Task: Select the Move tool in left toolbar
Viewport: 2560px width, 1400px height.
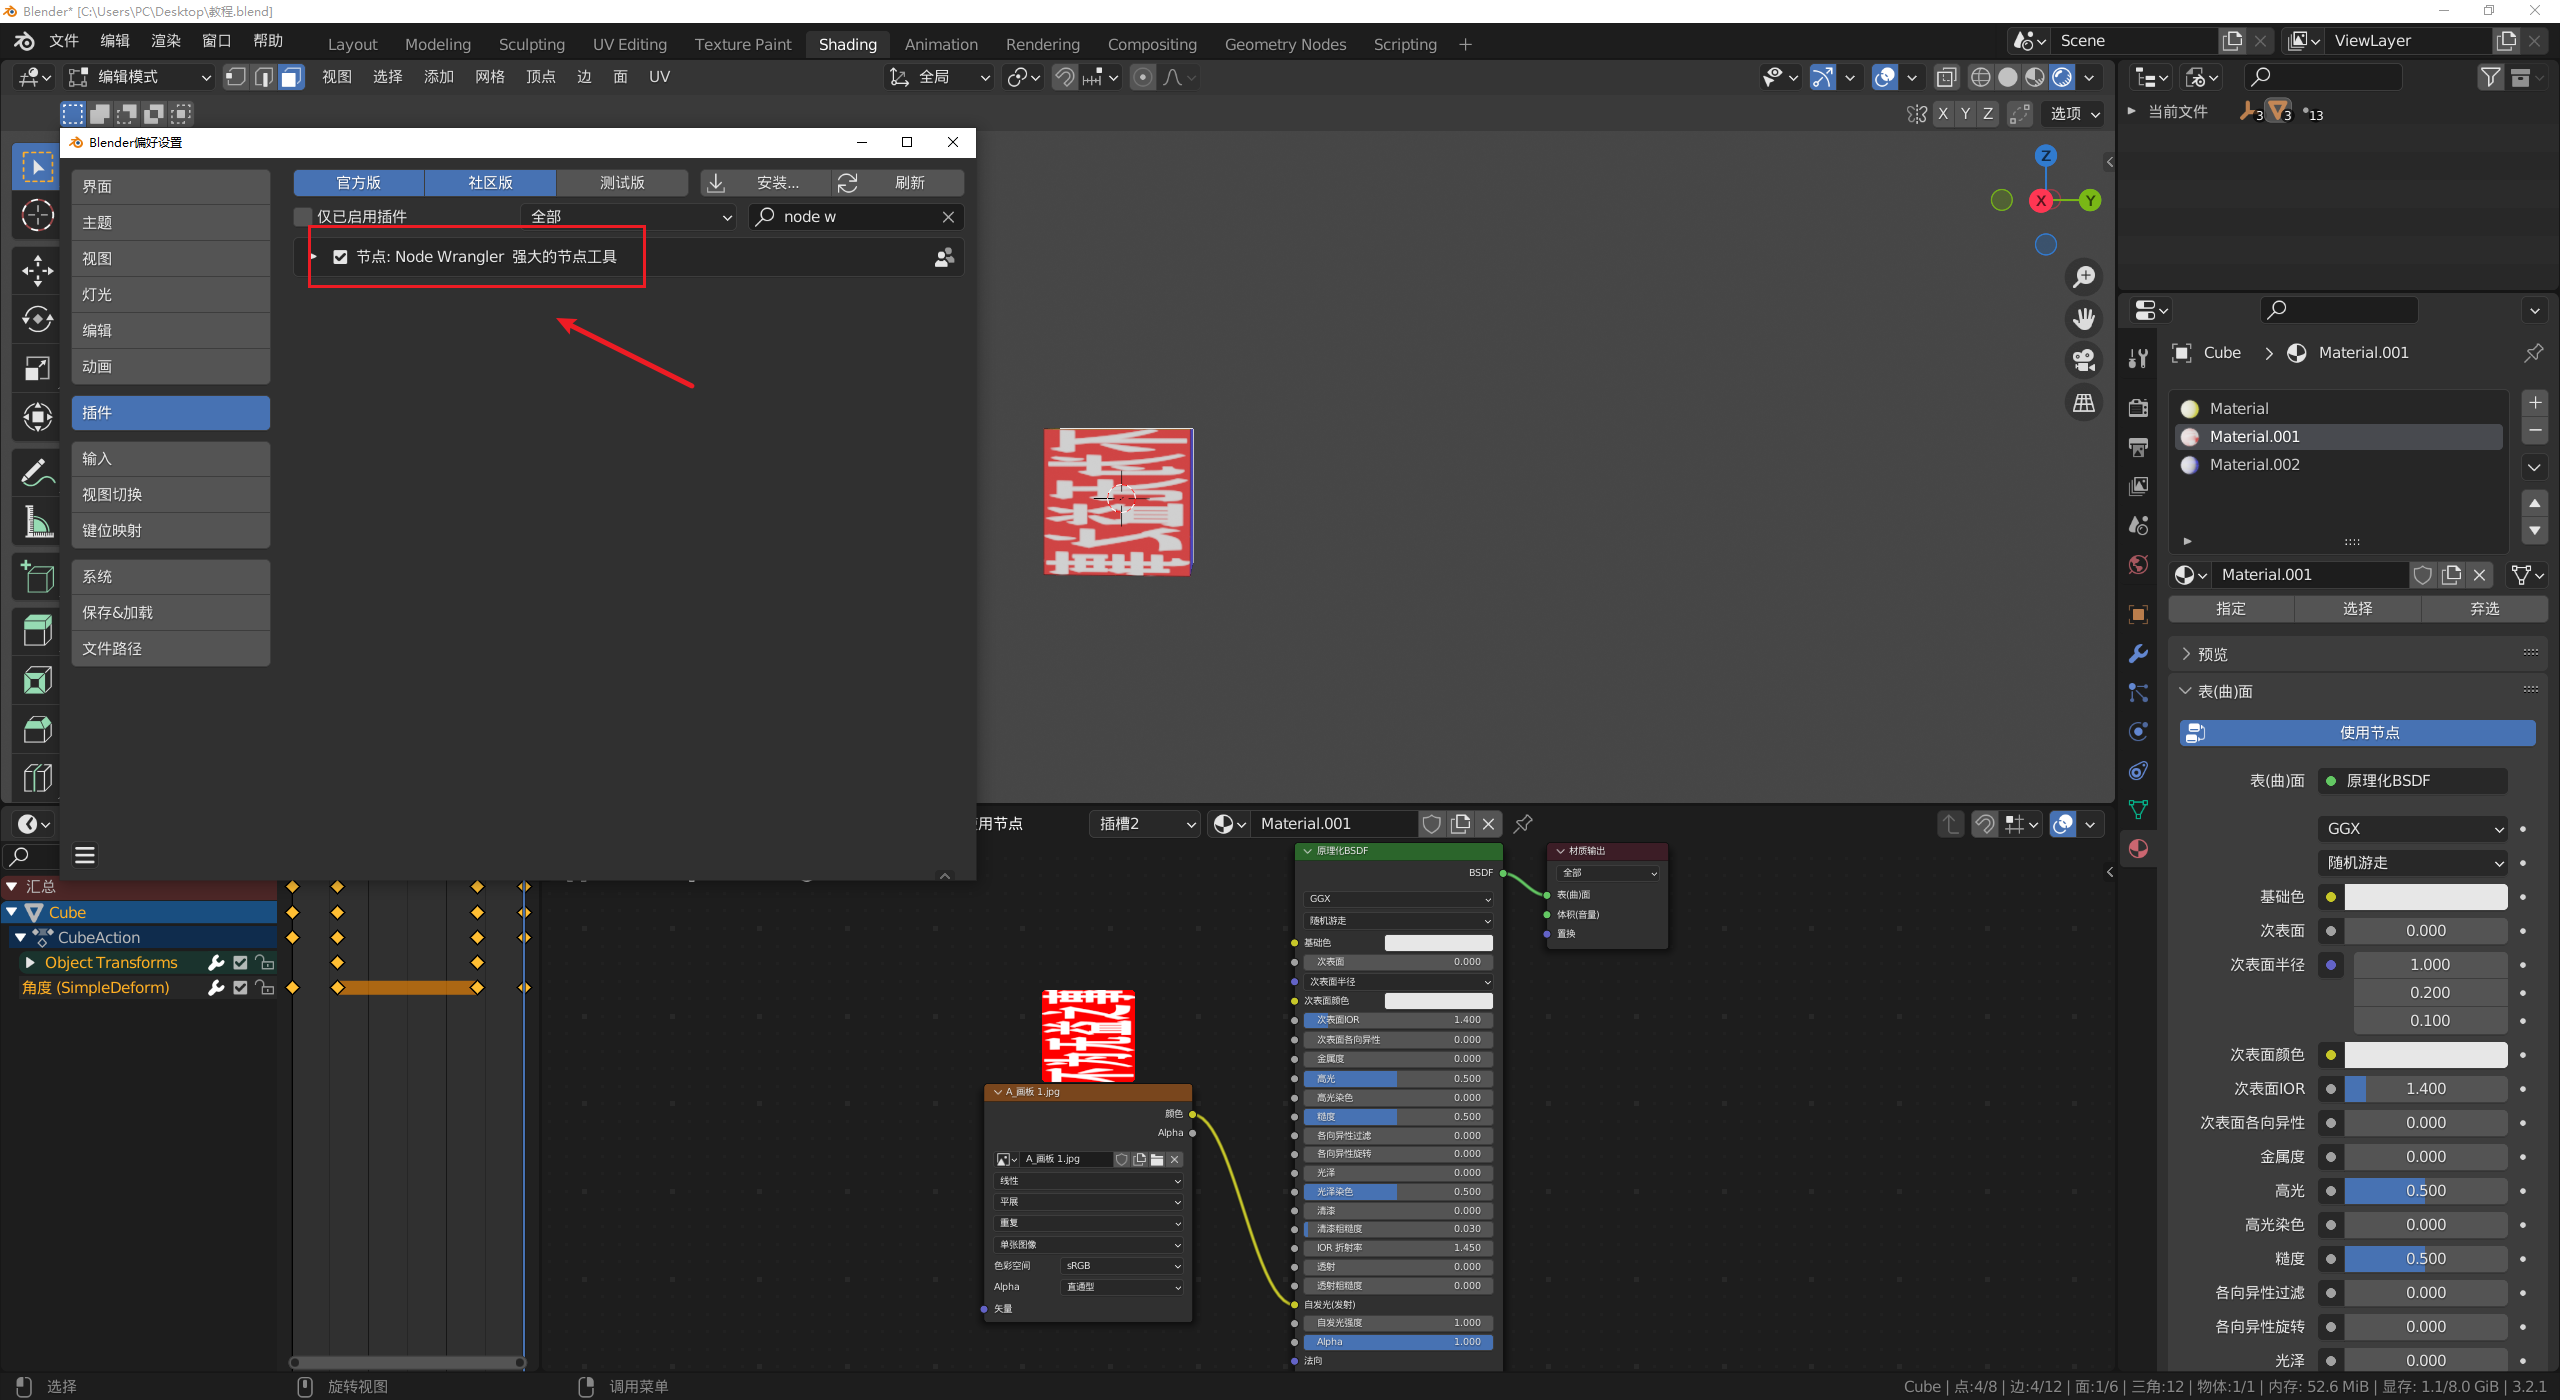Action: 37,270
